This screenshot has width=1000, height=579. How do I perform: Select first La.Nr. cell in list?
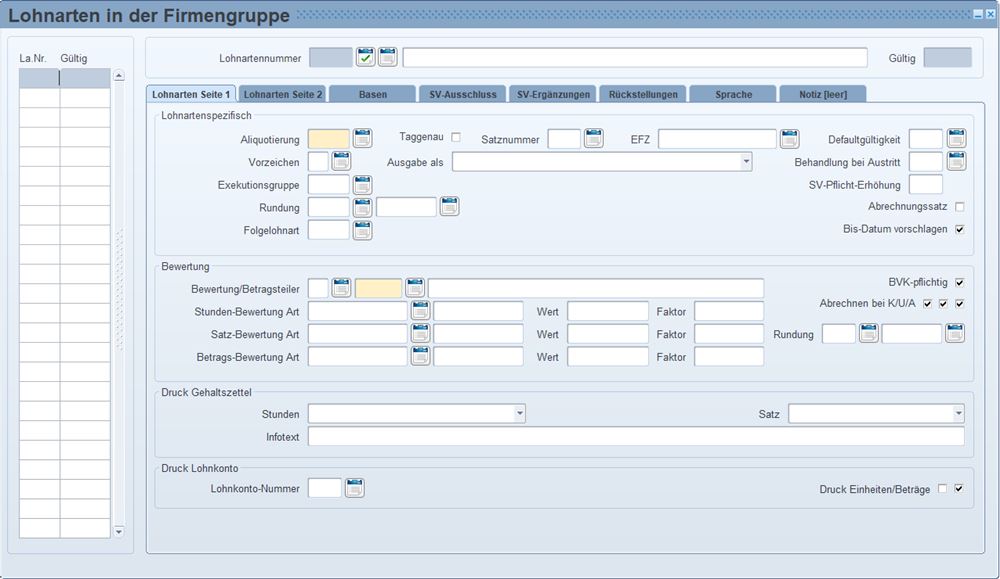39,78
